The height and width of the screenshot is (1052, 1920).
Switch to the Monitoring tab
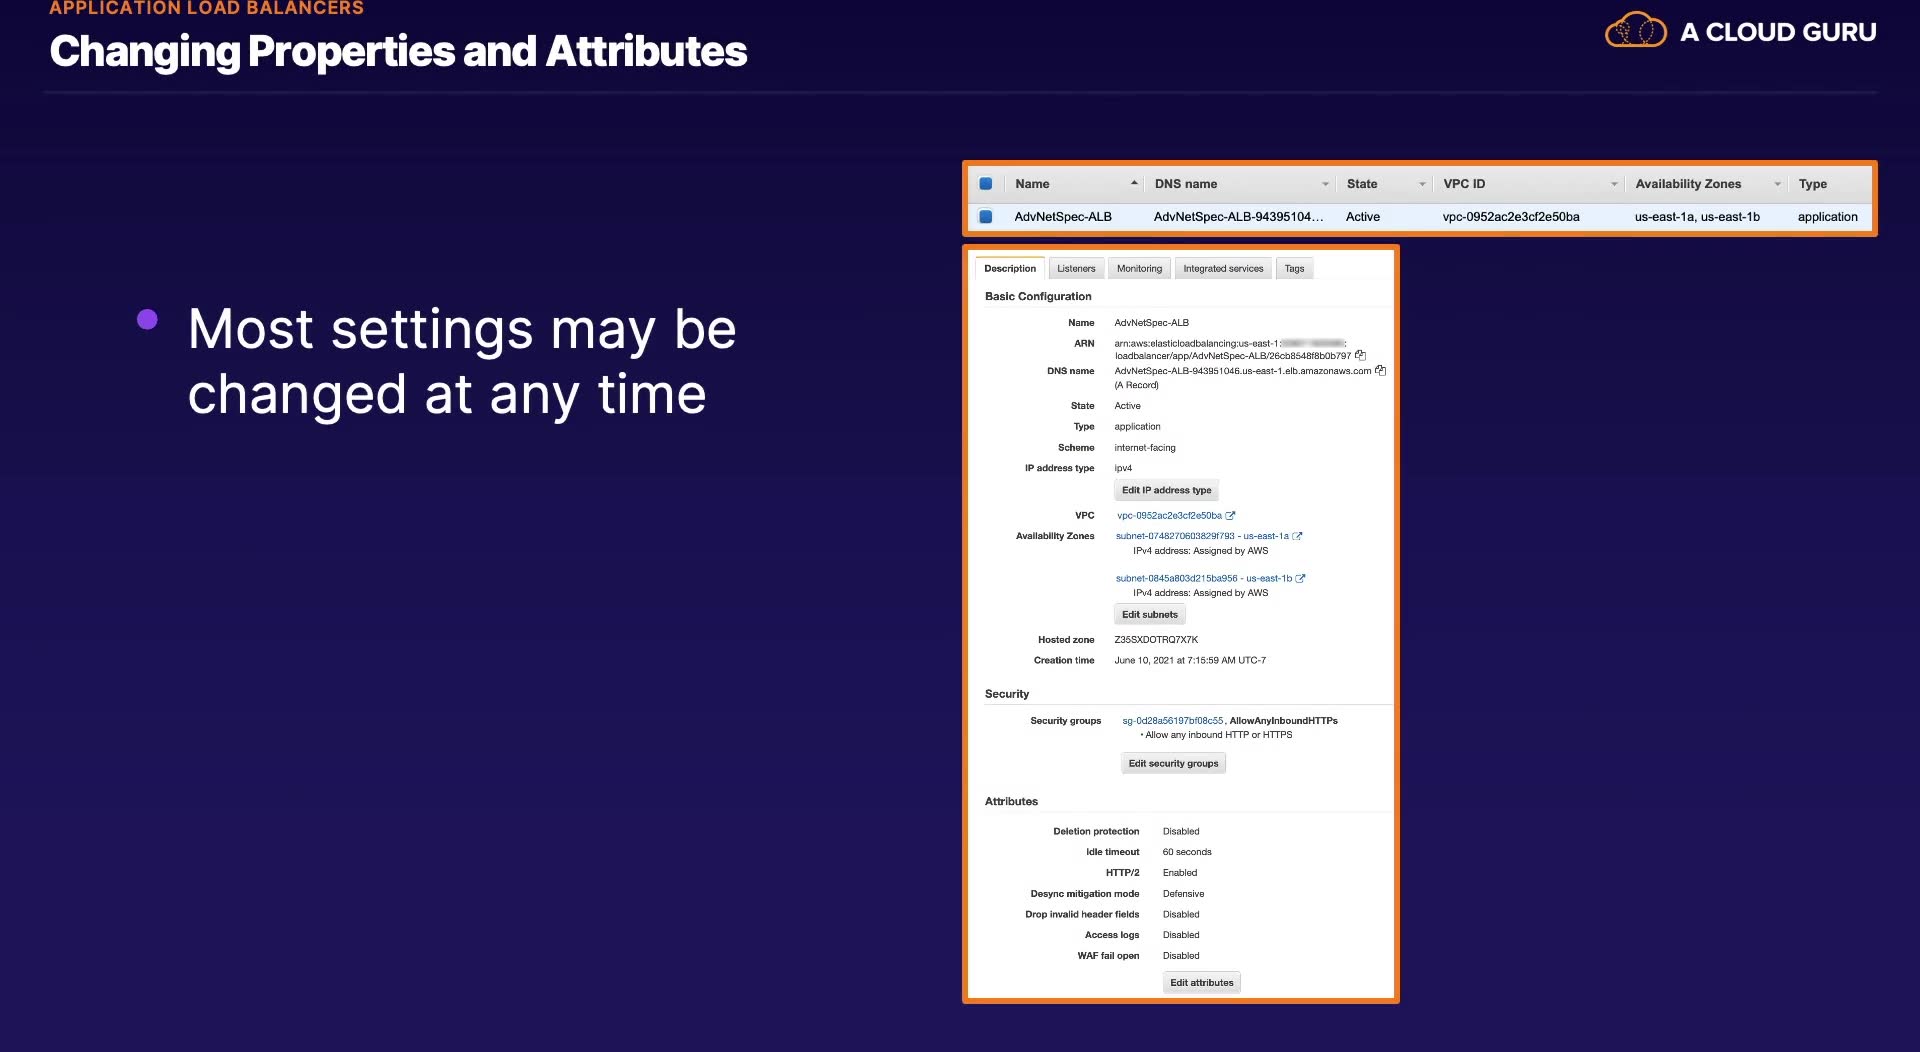coord(1139,268)
